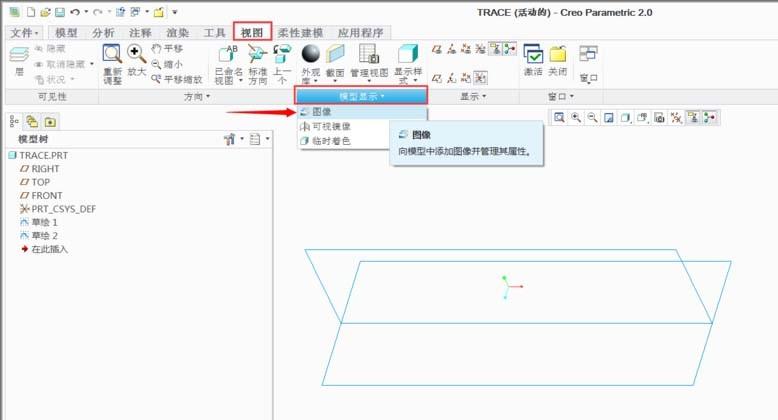Viewport: 778px width, 420px height.
Task: Click the 重新调整 (Refit) icon
Action: 112,55
